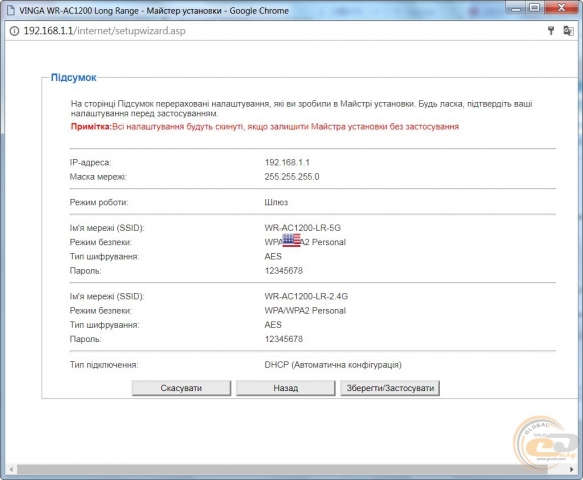Click the page document icon in title bar
Screen dimensions: 583x480
(x=11, y=10)
